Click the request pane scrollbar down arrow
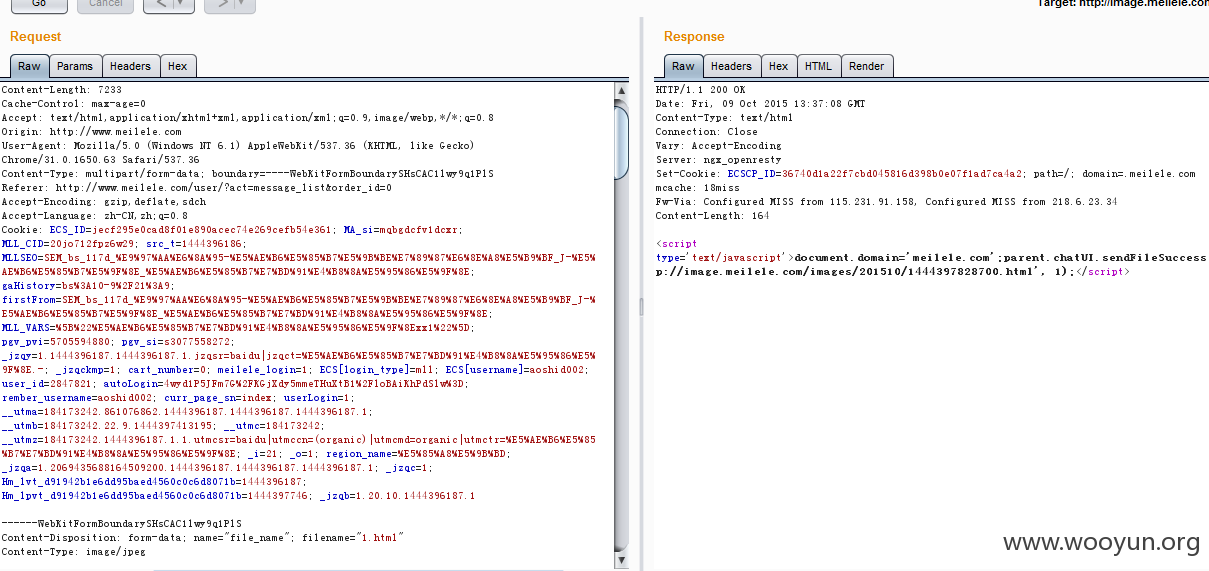 (x=622, y=561)
